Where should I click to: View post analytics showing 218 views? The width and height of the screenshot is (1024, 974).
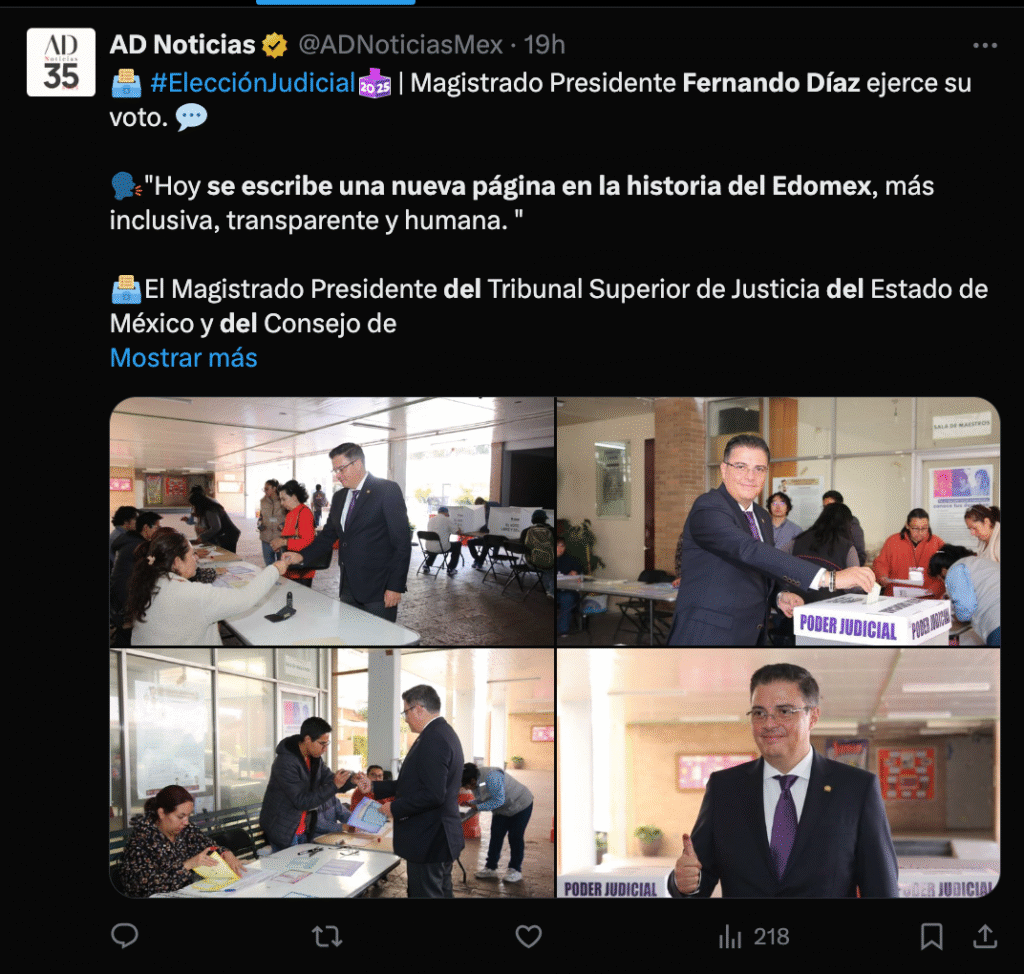tap(754, 937)
